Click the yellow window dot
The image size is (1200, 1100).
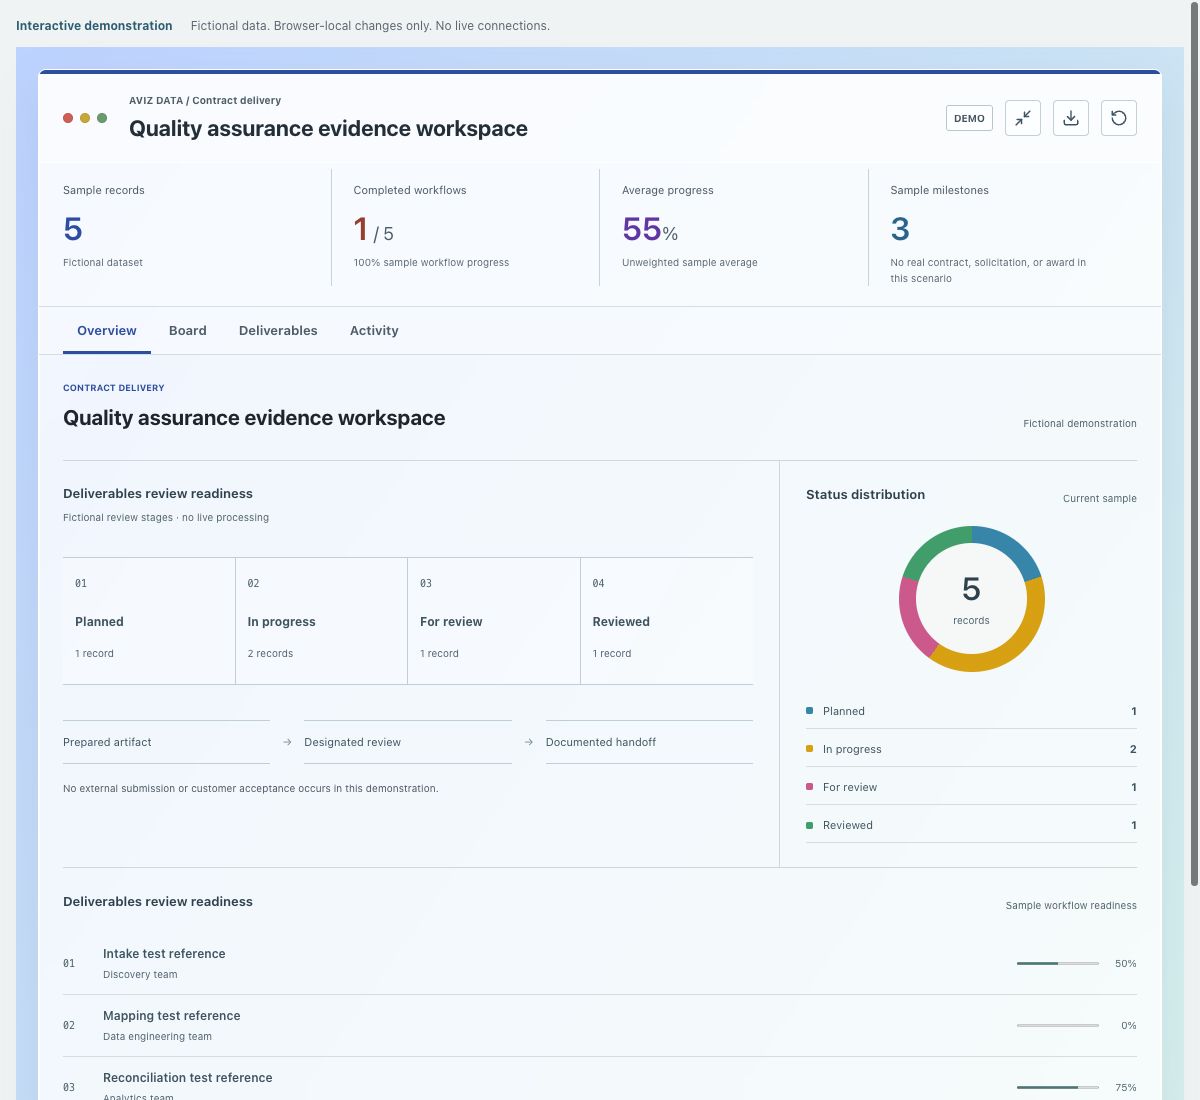(85, 118)
